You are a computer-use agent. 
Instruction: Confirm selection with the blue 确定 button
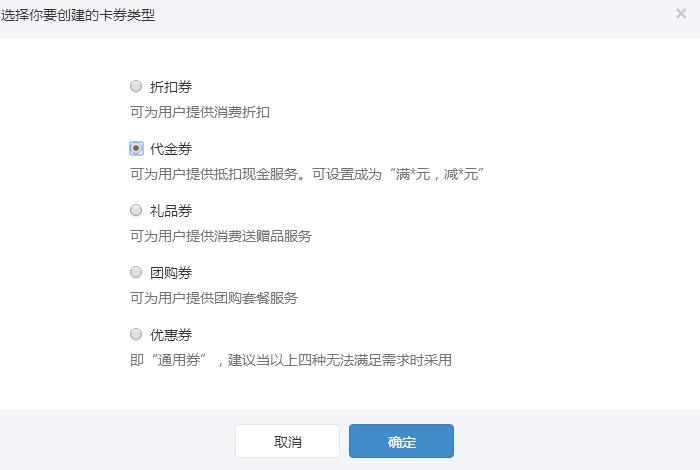401,441
